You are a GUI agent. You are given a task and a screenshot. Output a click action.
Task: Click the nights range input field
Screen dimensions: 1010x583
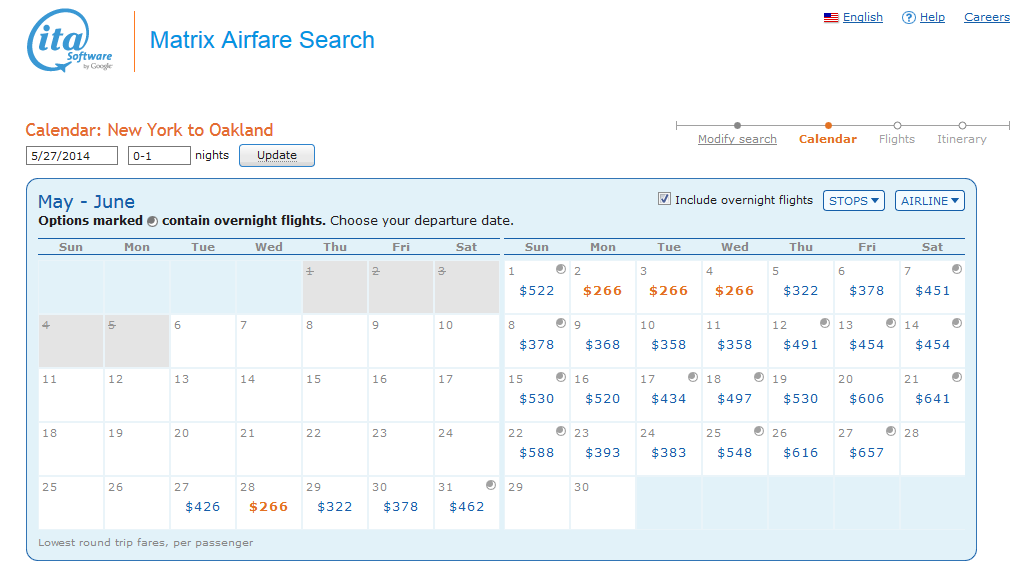point(159,156)
